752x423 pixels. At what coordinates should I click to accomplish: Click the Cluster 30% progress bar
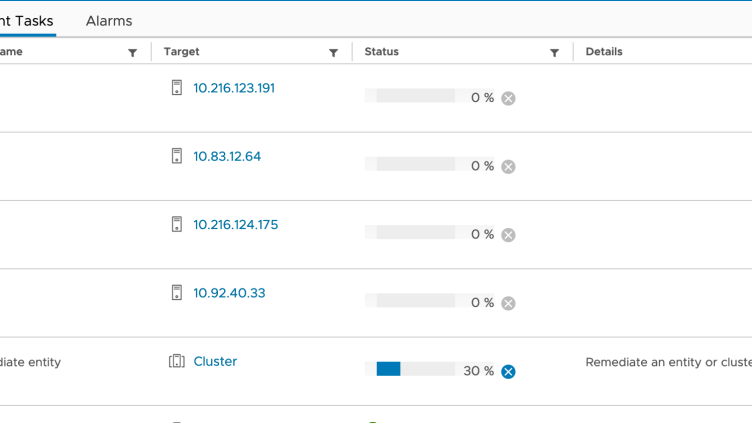tap(415, 369)
